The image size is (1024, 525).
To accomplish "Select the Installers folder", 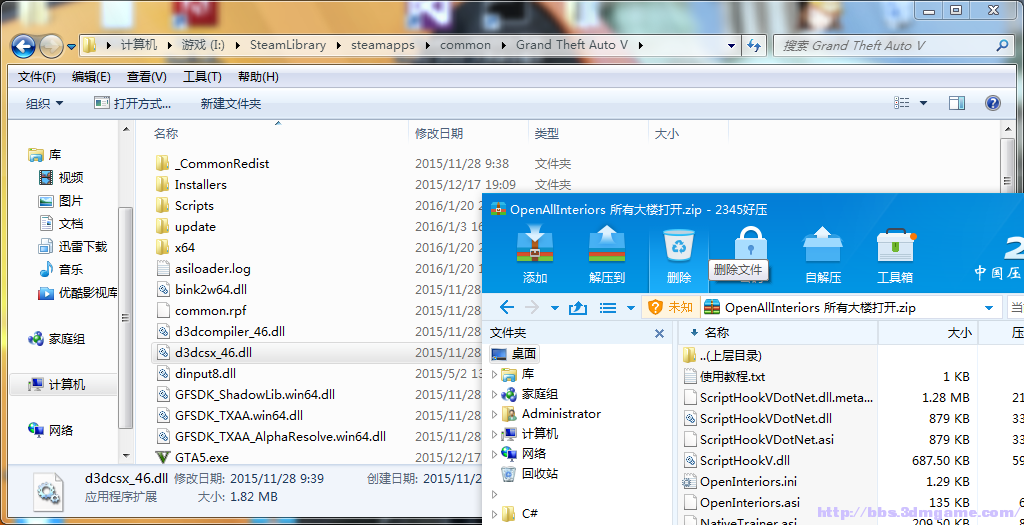I will 192,184.
